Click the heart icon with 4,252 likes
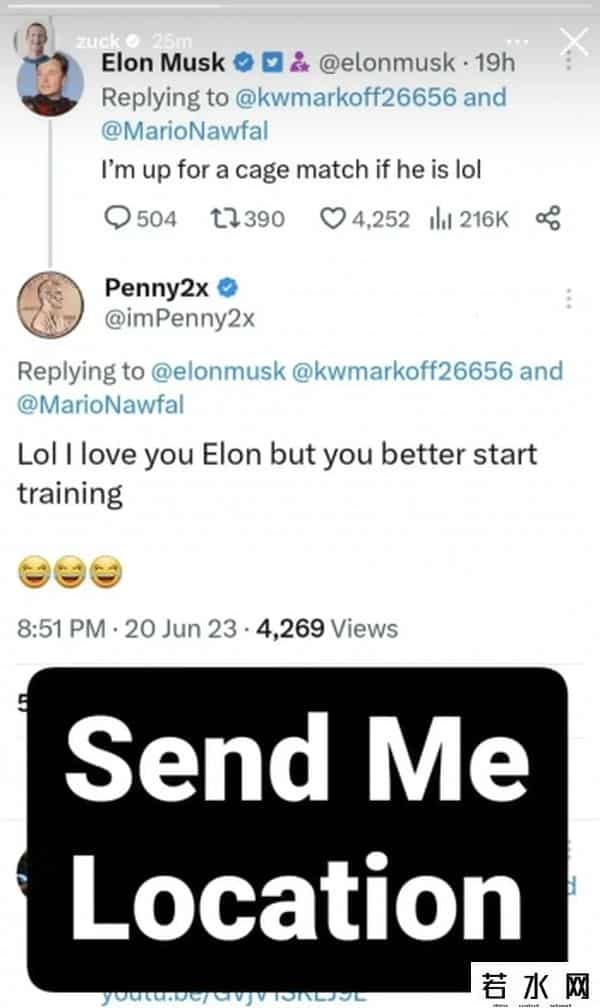This screenshot has width=600, height=1008. (x=332, y=218)
